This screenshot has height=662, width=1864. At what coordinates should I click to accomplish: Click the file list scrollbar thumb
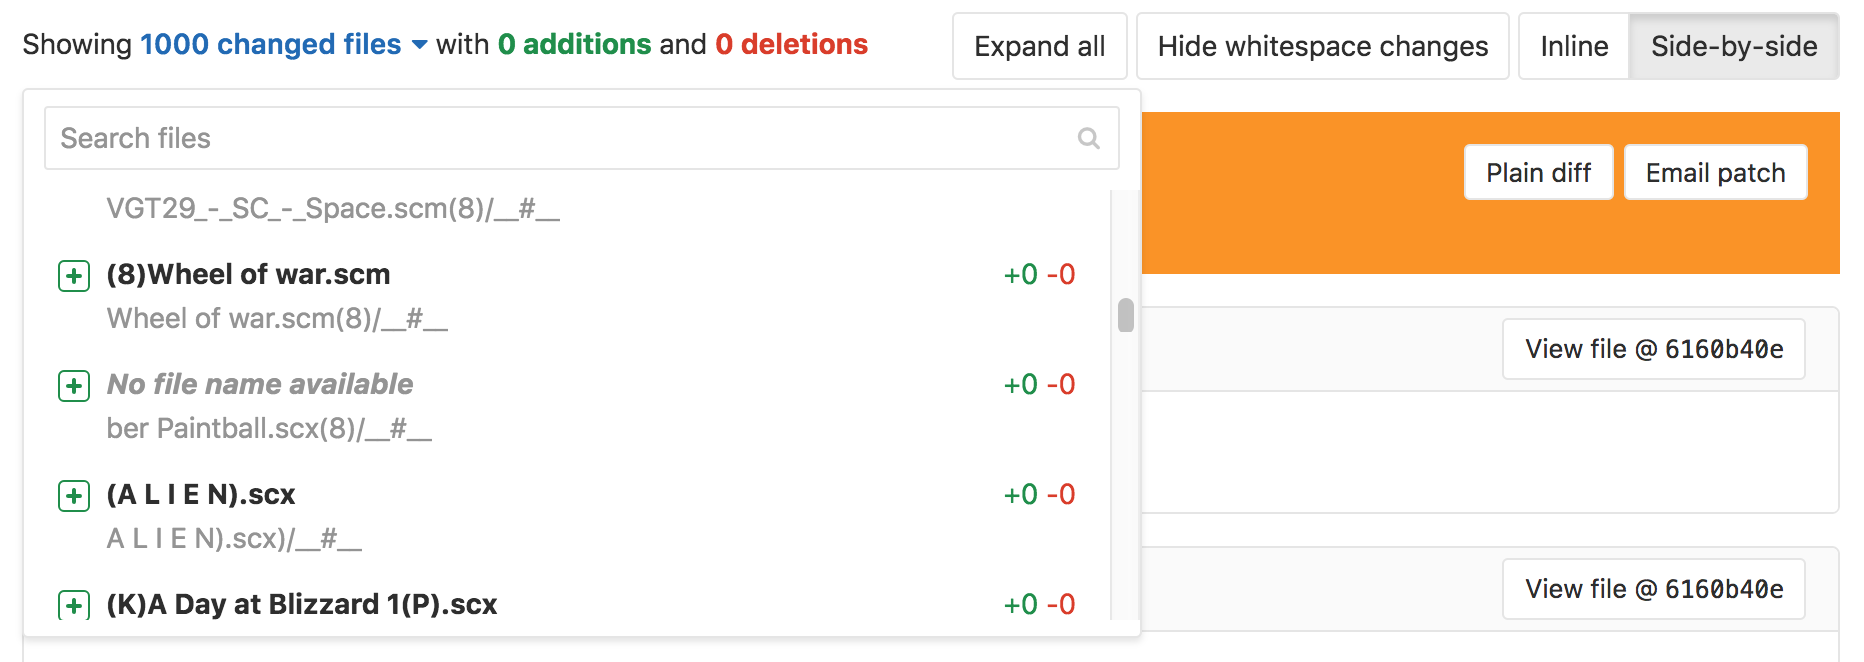[x=1126, y=315]
